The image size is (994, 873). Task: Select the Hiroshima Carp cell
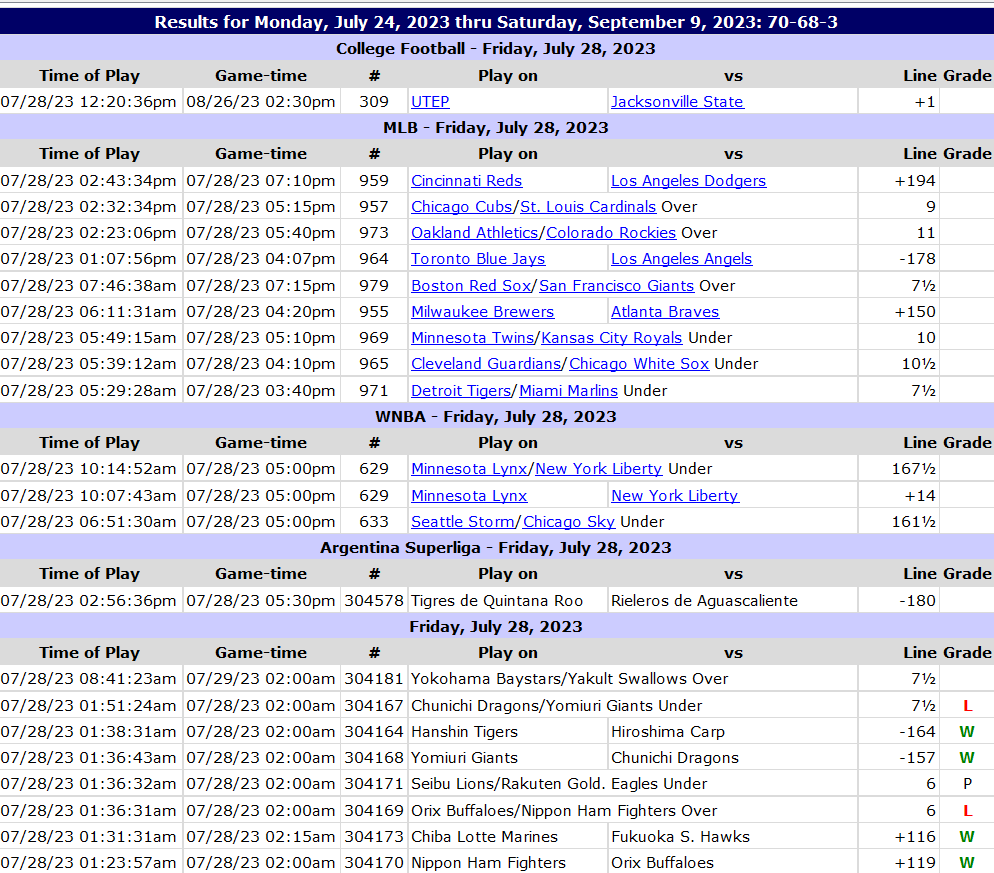pyautogui.click(x=733, y=732)
